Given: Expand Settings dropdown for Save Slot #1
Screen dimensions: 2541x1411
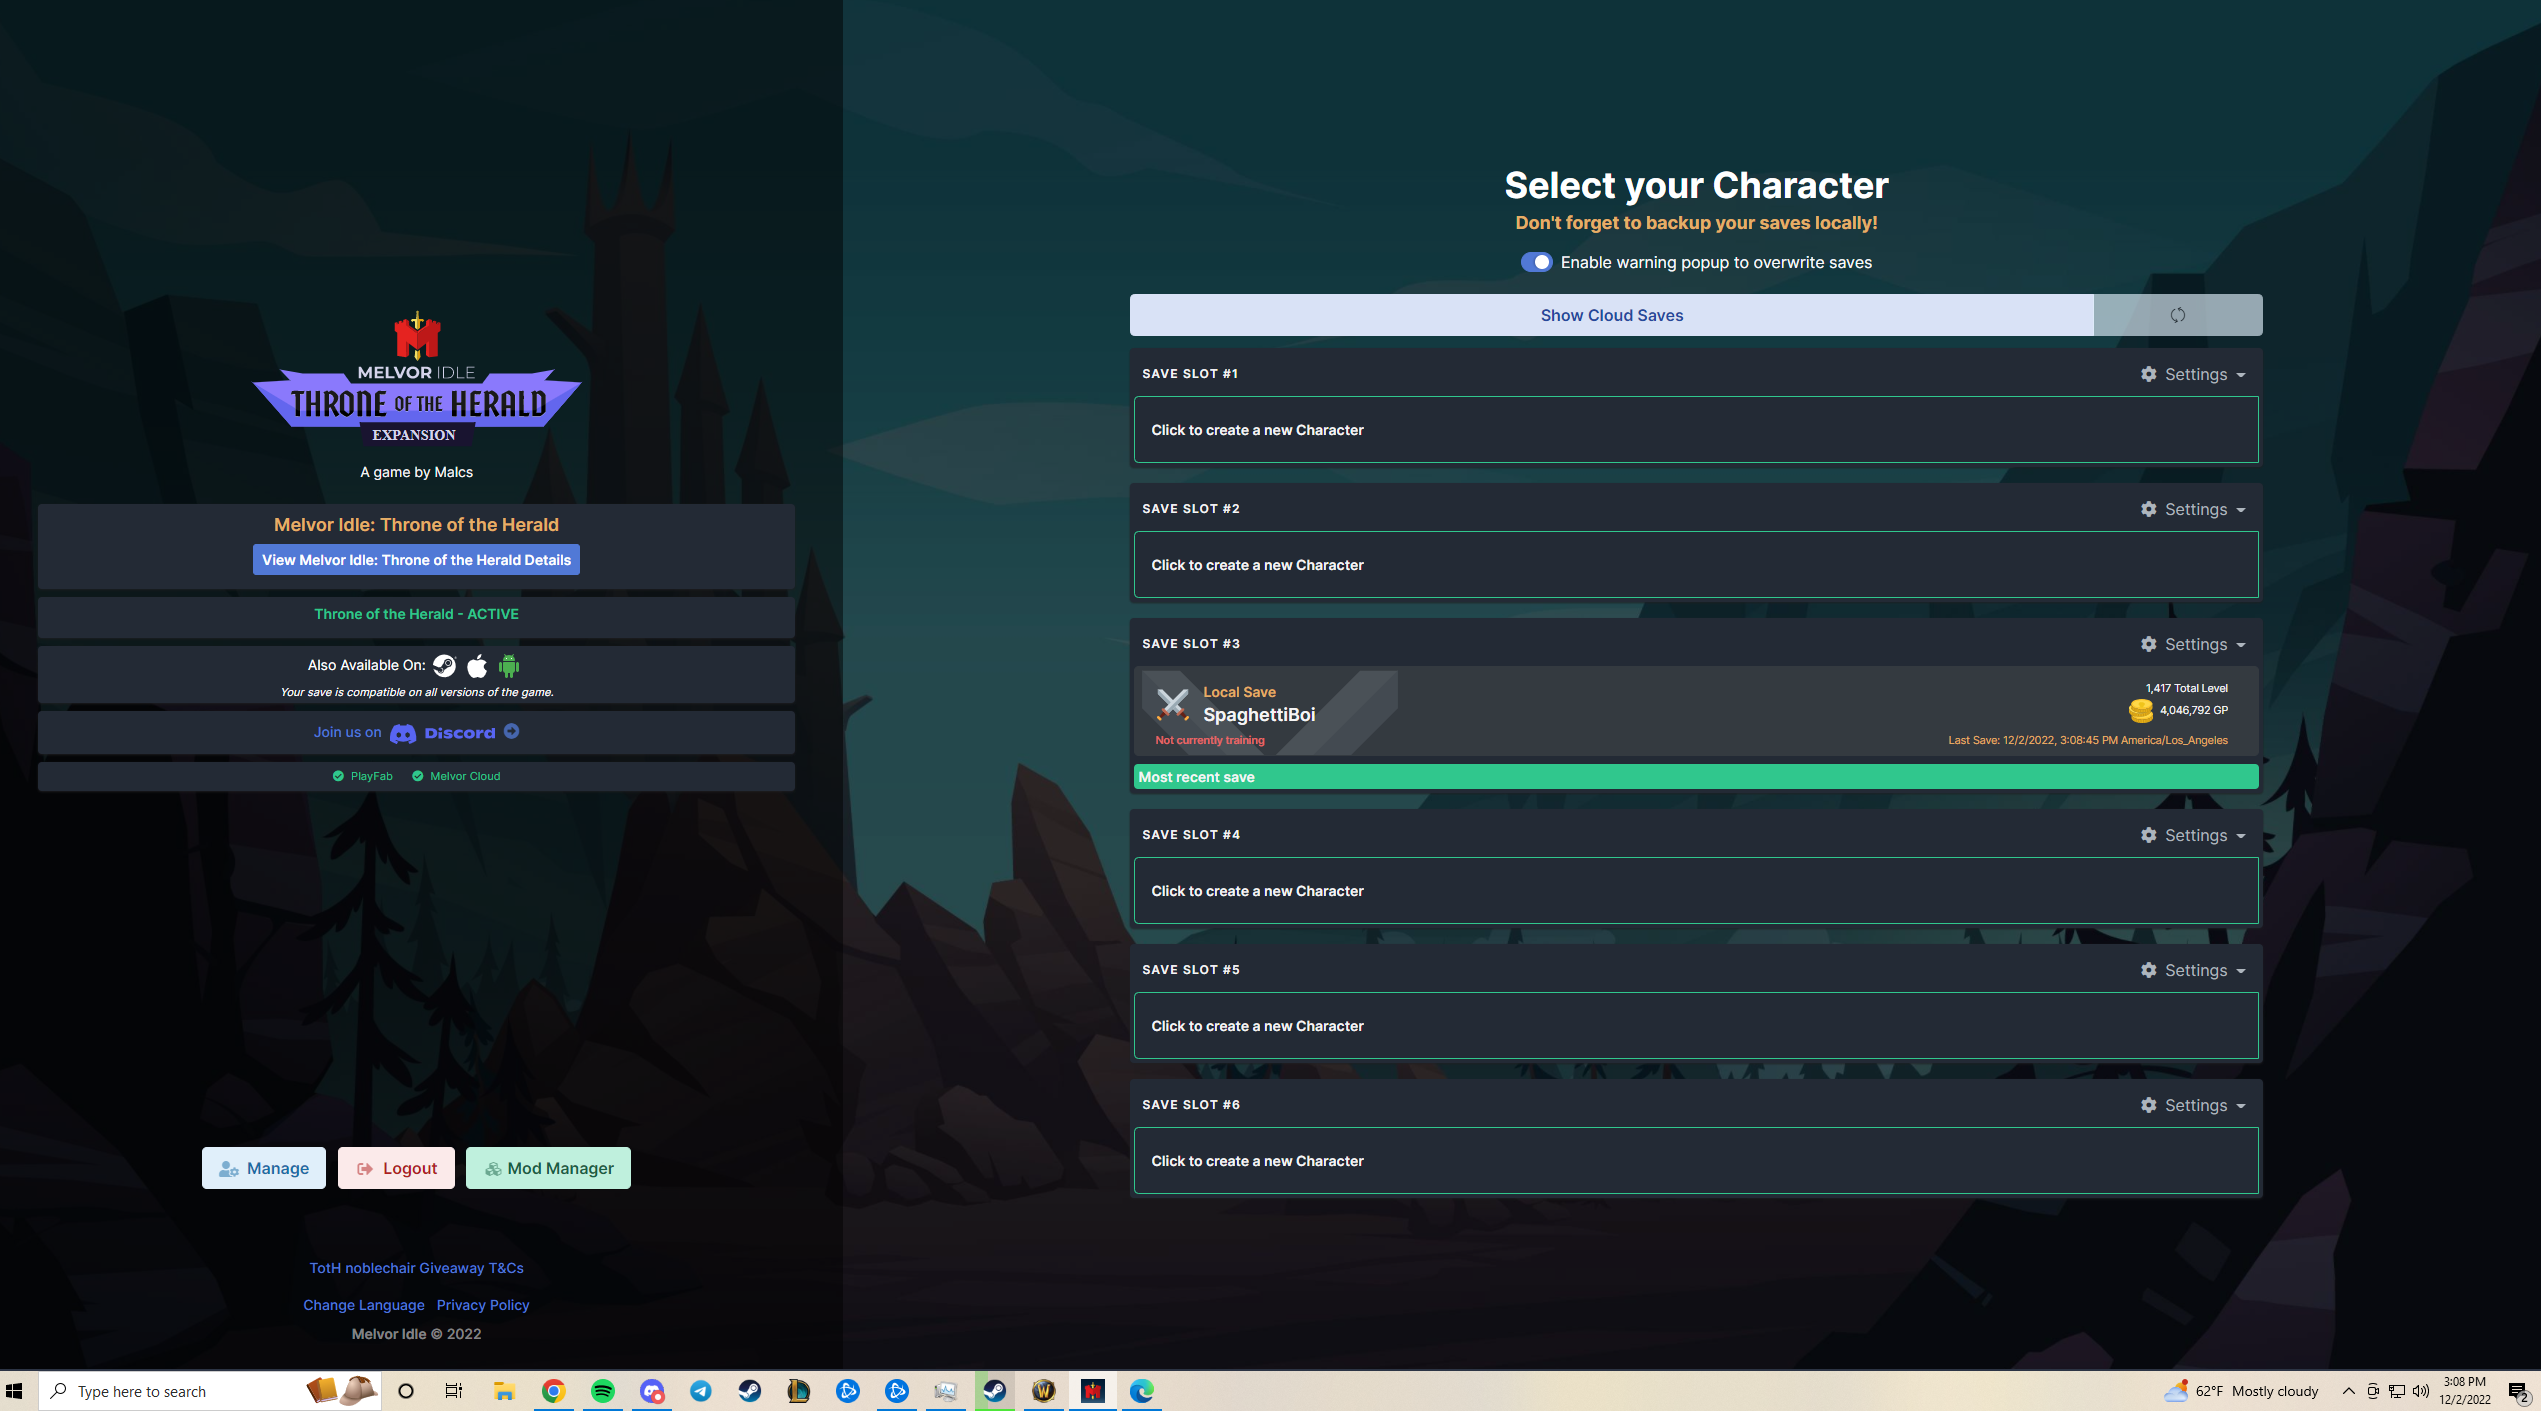Looking at the screenshot, I should pyautogui.click(x=2193, y=374).
